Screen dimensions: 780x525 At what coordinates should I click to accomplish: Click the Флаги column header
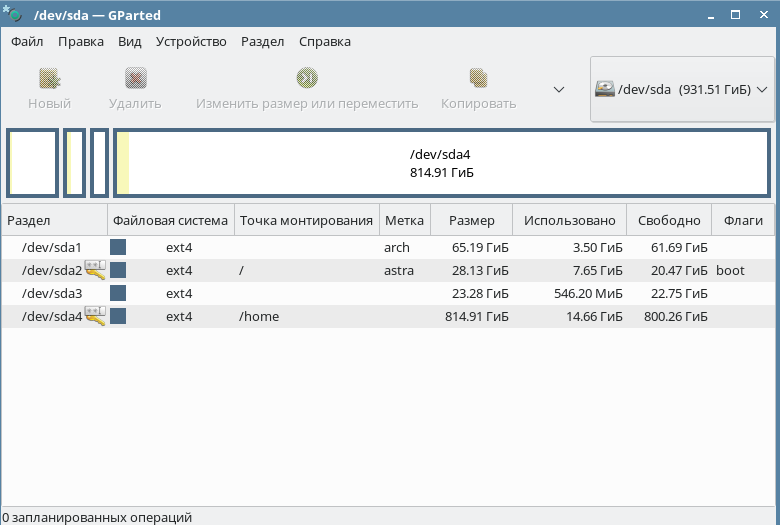tap(743, 220)
